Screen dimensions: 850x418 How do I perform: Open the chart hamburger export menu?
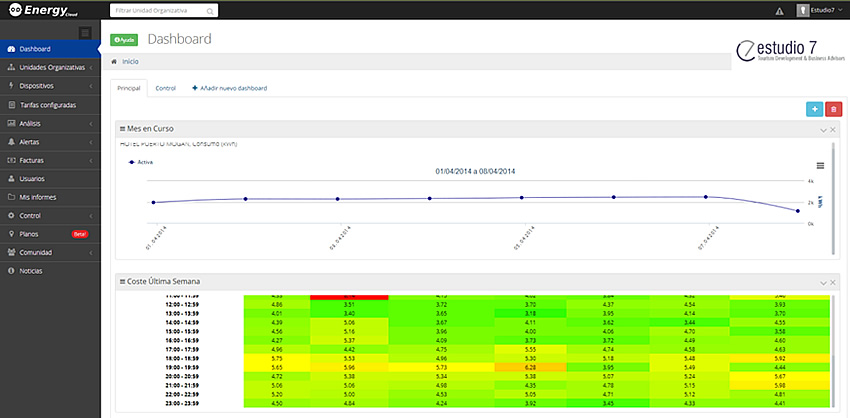(x=820, y=165)
